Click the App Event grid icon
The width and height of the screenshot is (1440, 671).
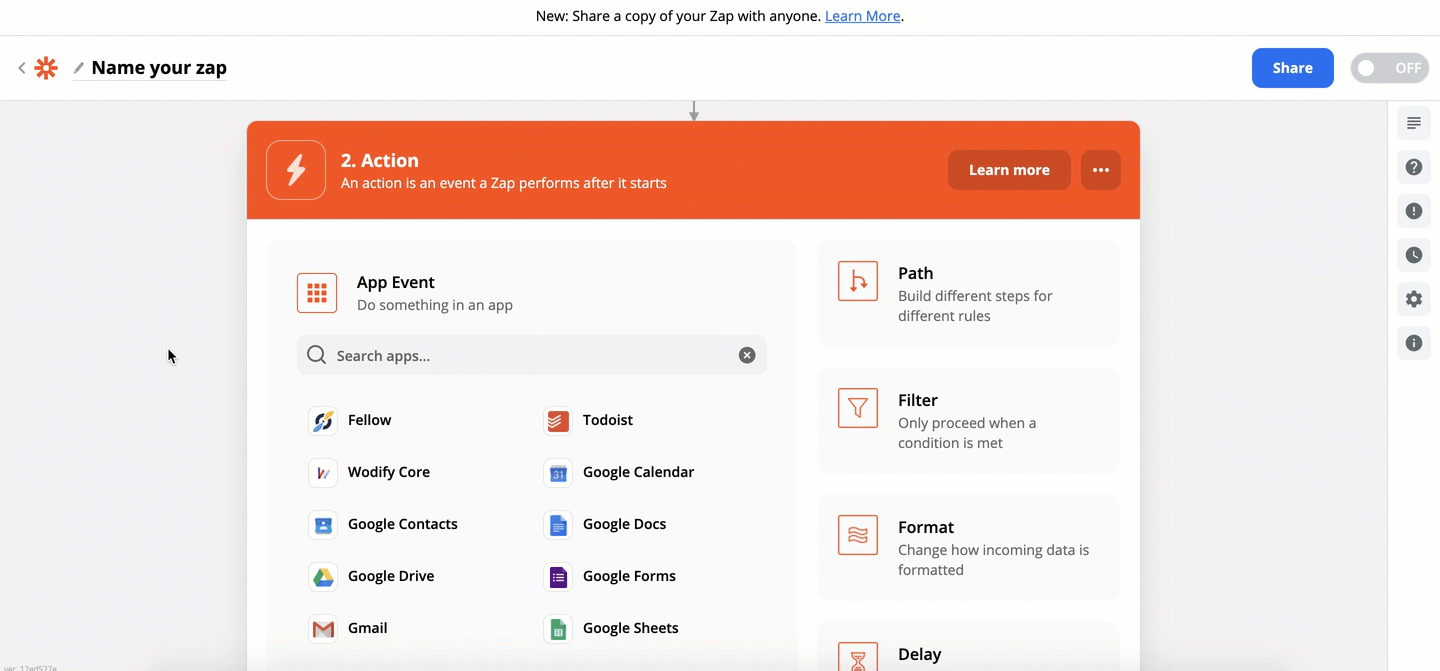click(317, 293)
